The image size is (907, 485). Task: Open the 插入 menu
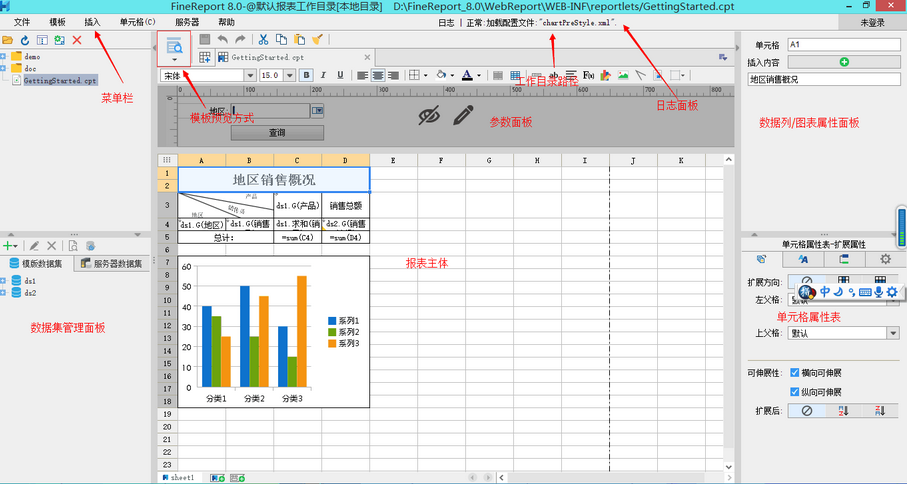pyautogui.click(x=93, y=23)
